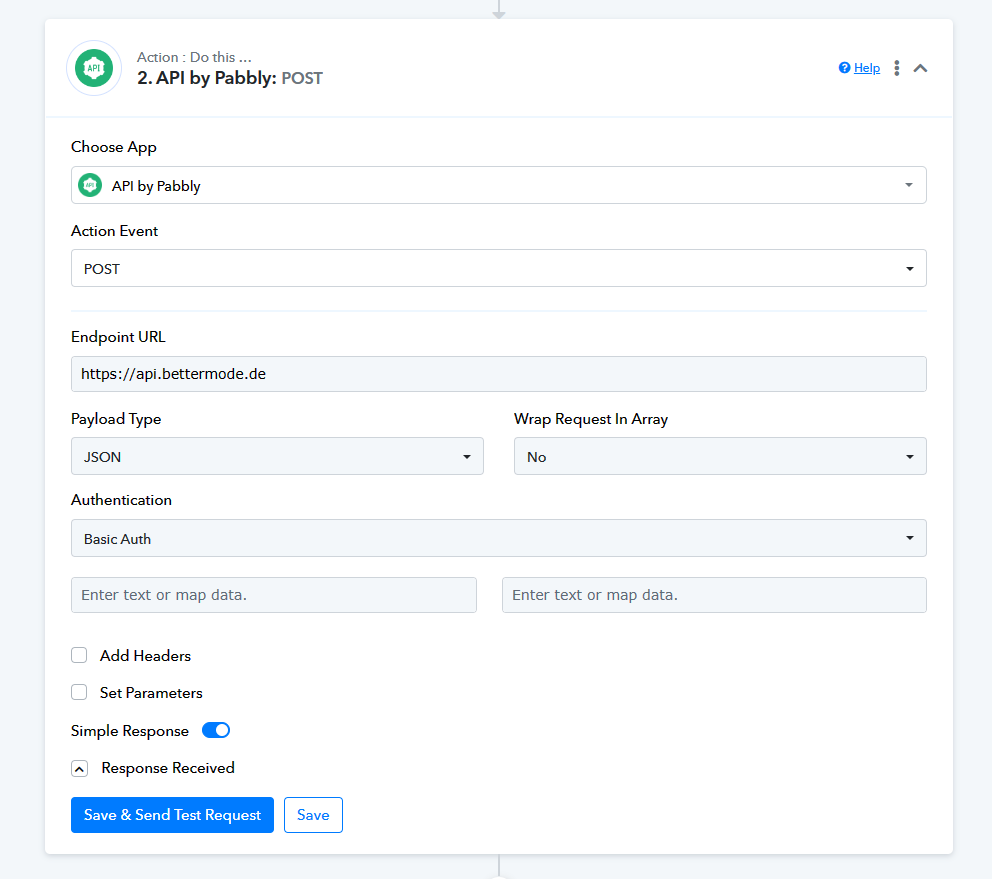992x879 pixels.
Task: Open the Choose App dropdown
Action: (499, 185)
